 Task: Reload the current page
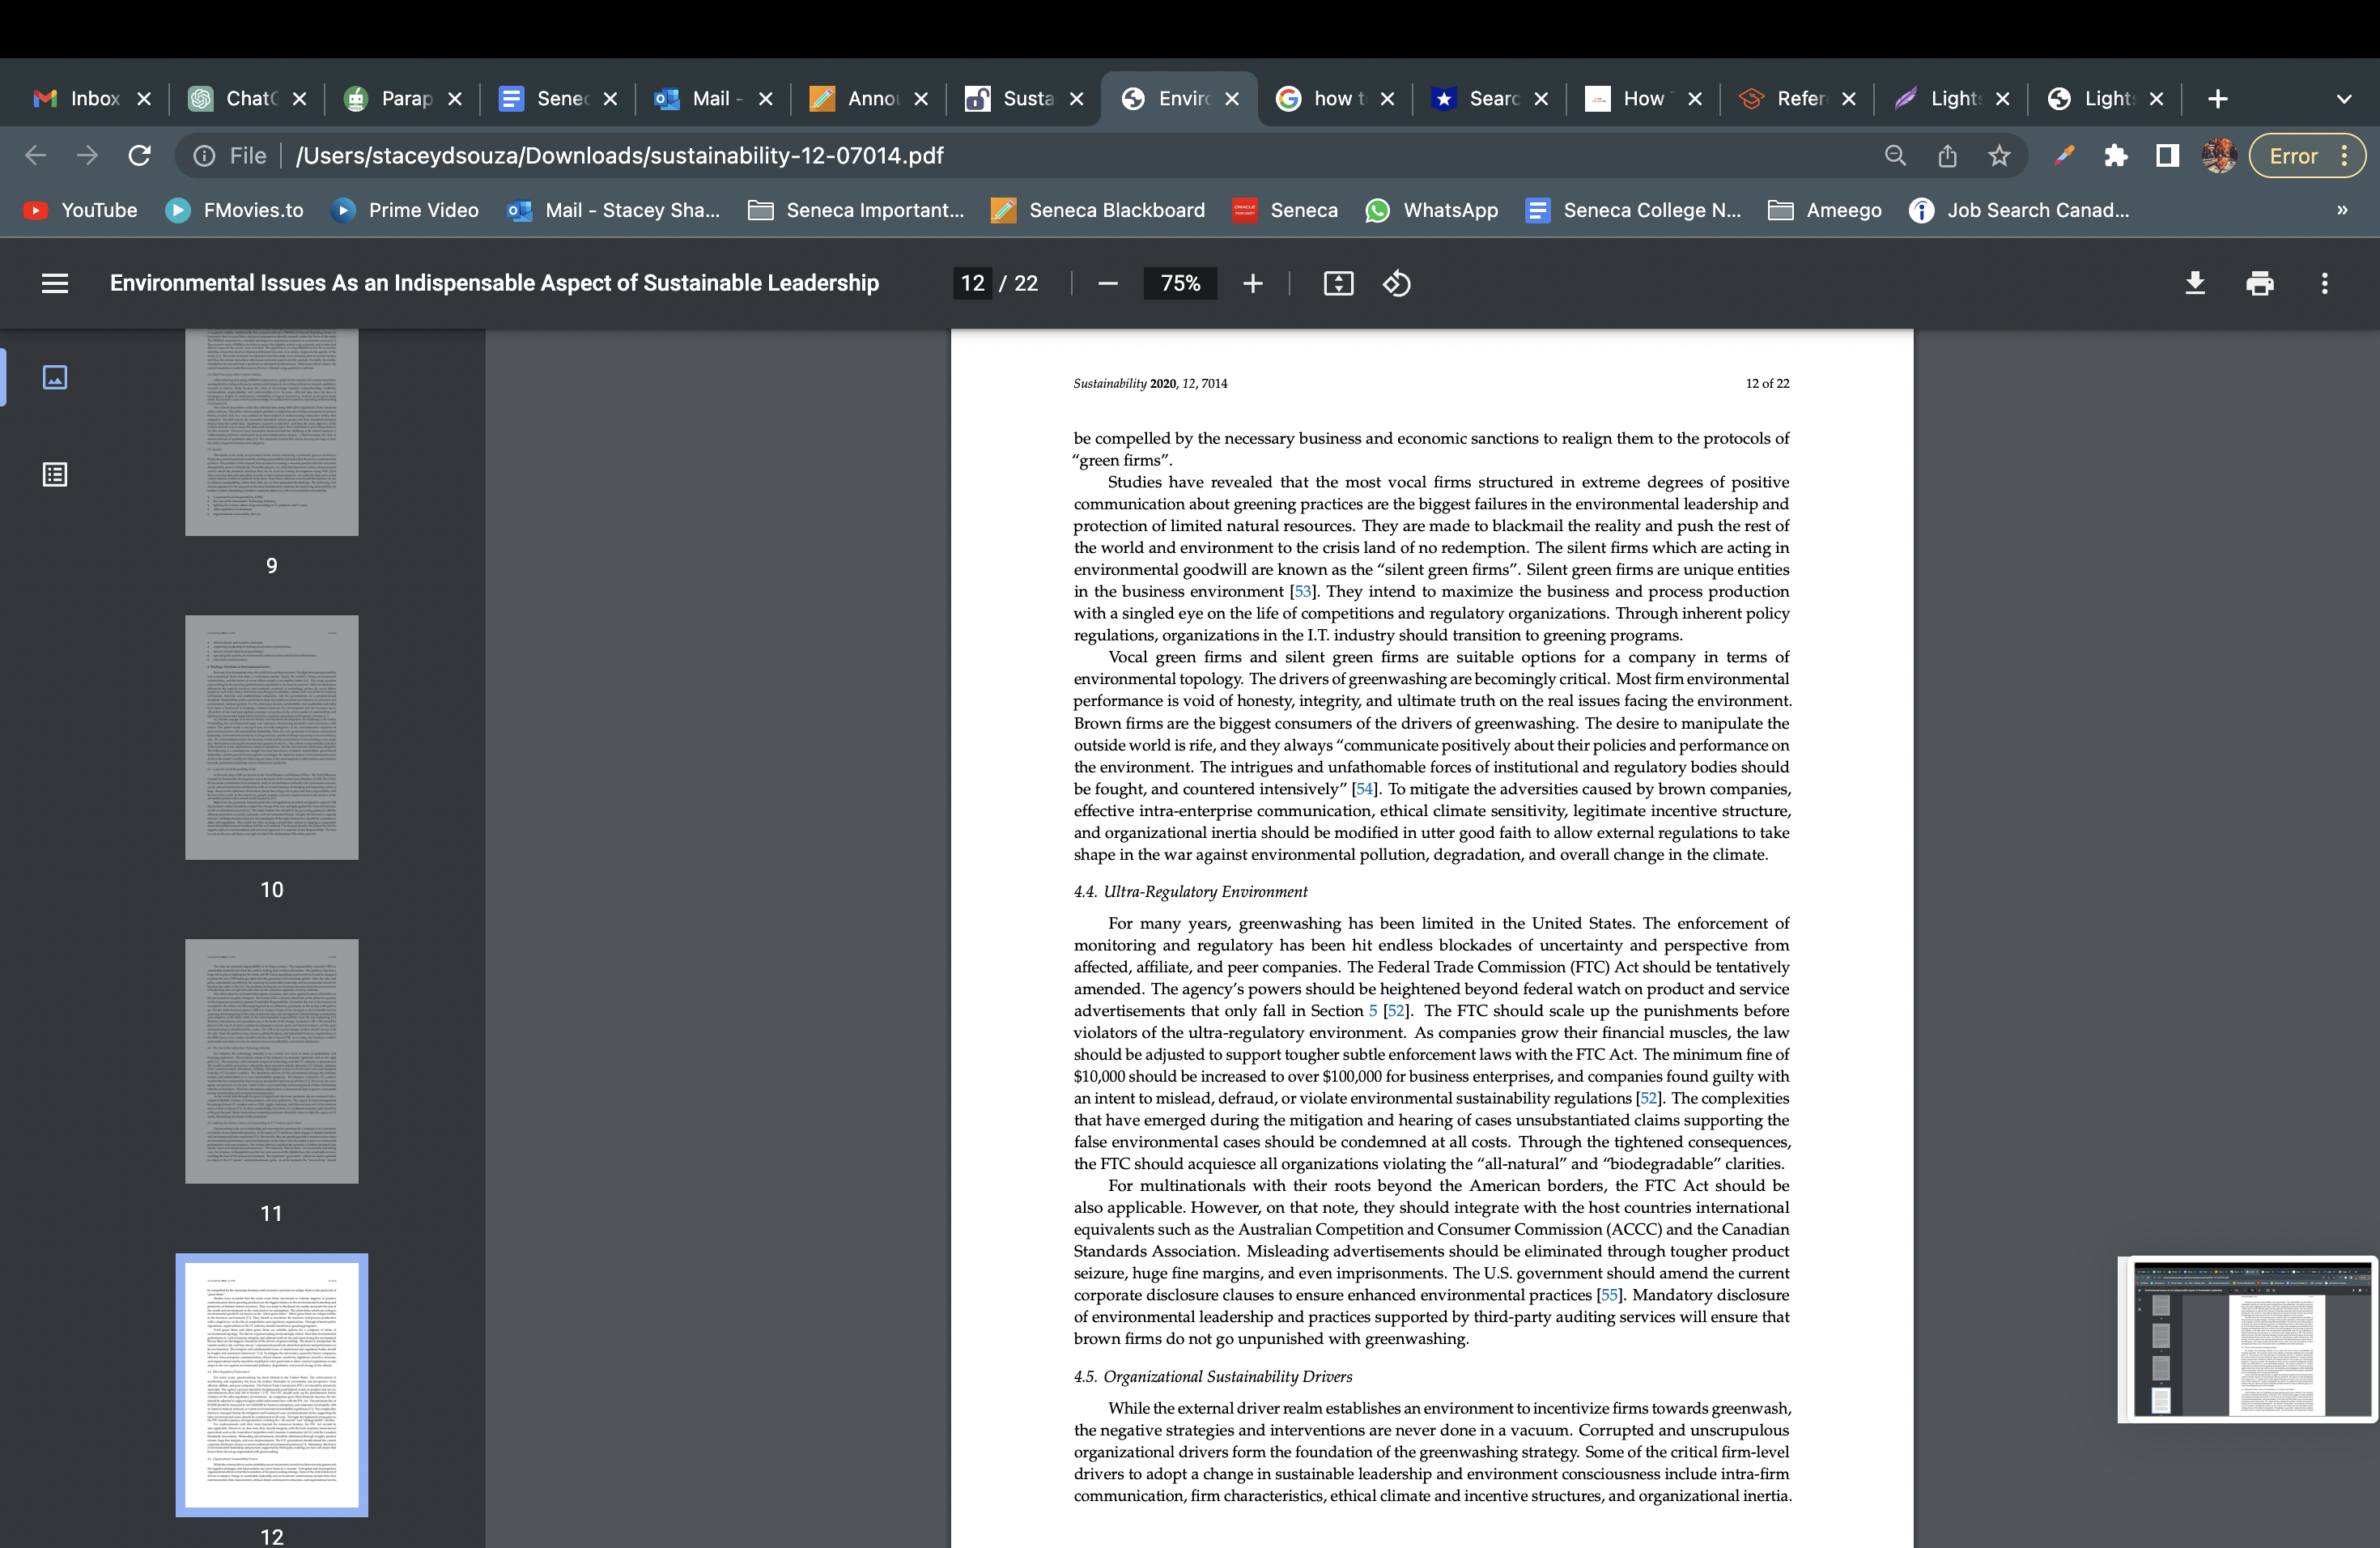pyautogui.click(x=140, y=156)
